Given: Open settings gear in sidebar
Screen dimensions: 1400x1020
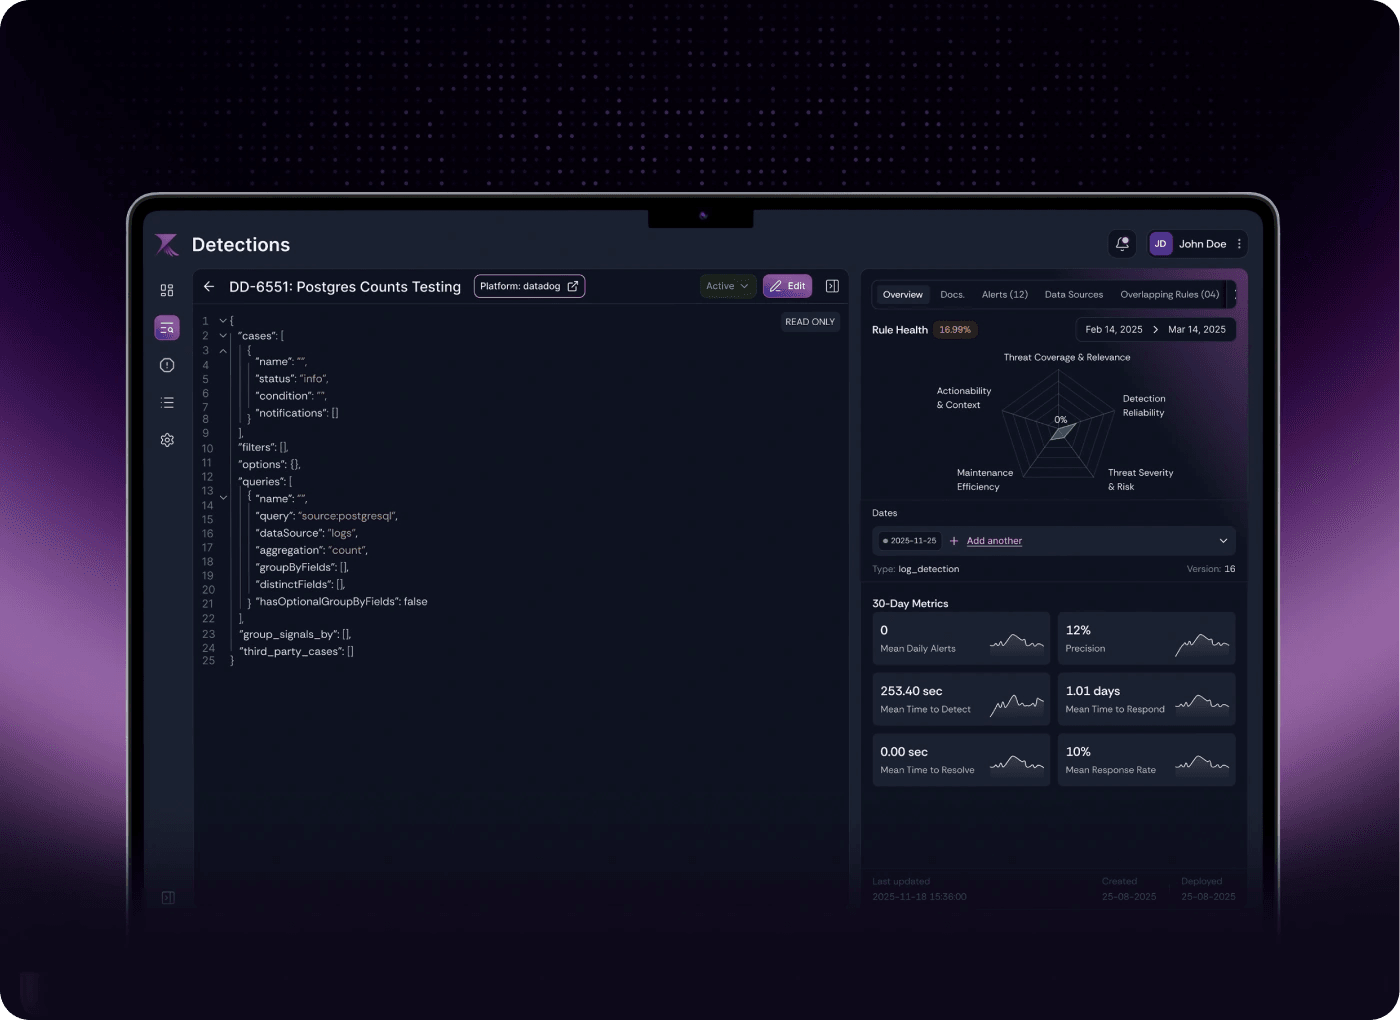Looking at the screenshot, I should (x=167, y=440).
